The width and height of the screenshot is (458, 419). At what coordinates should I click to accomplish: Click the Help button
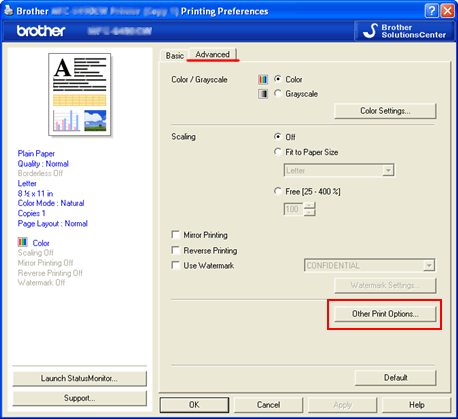point(417,405)
